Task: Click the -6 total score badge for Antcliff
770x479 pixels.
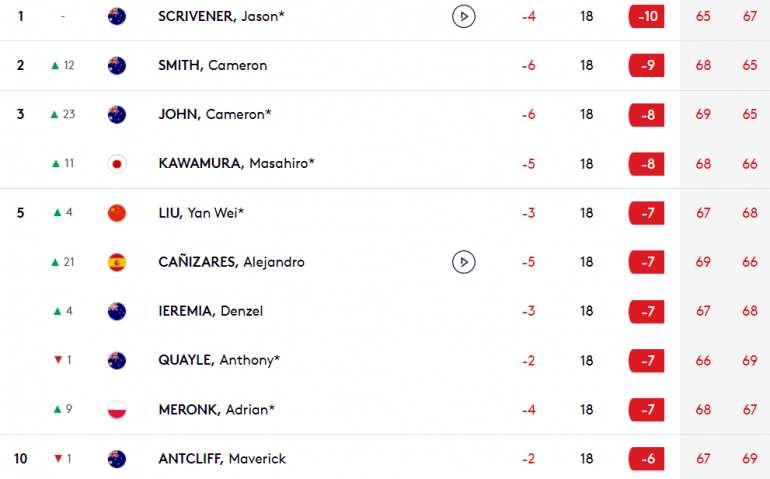Action: (646, 458)
